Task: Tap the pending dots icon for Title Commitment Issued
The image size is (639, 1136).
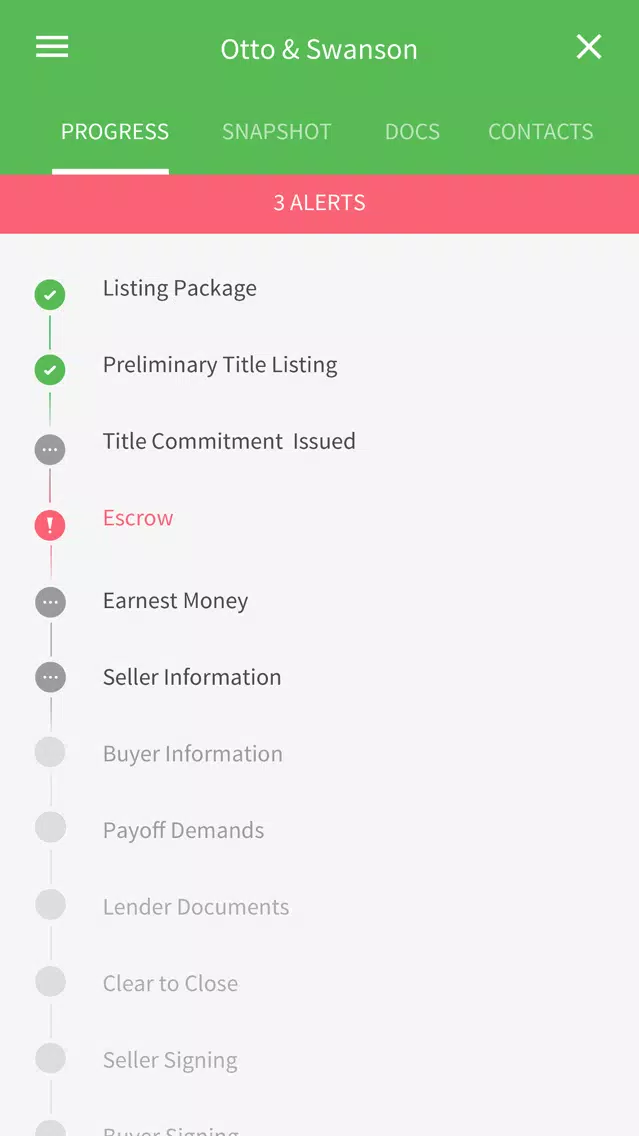Action: [50, 449]
